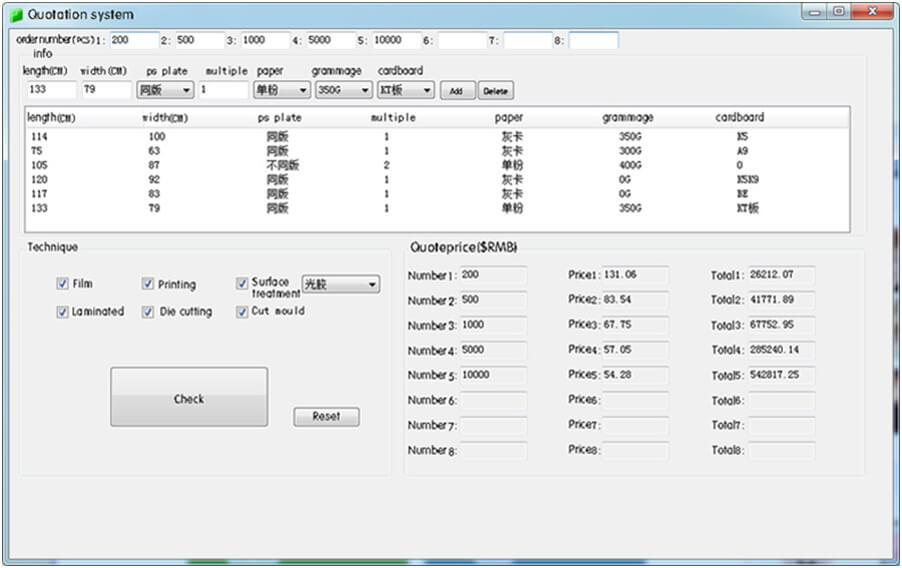Click the large Check button
The height and width of the screenshot is (568, 902).
tap(189, 397)
